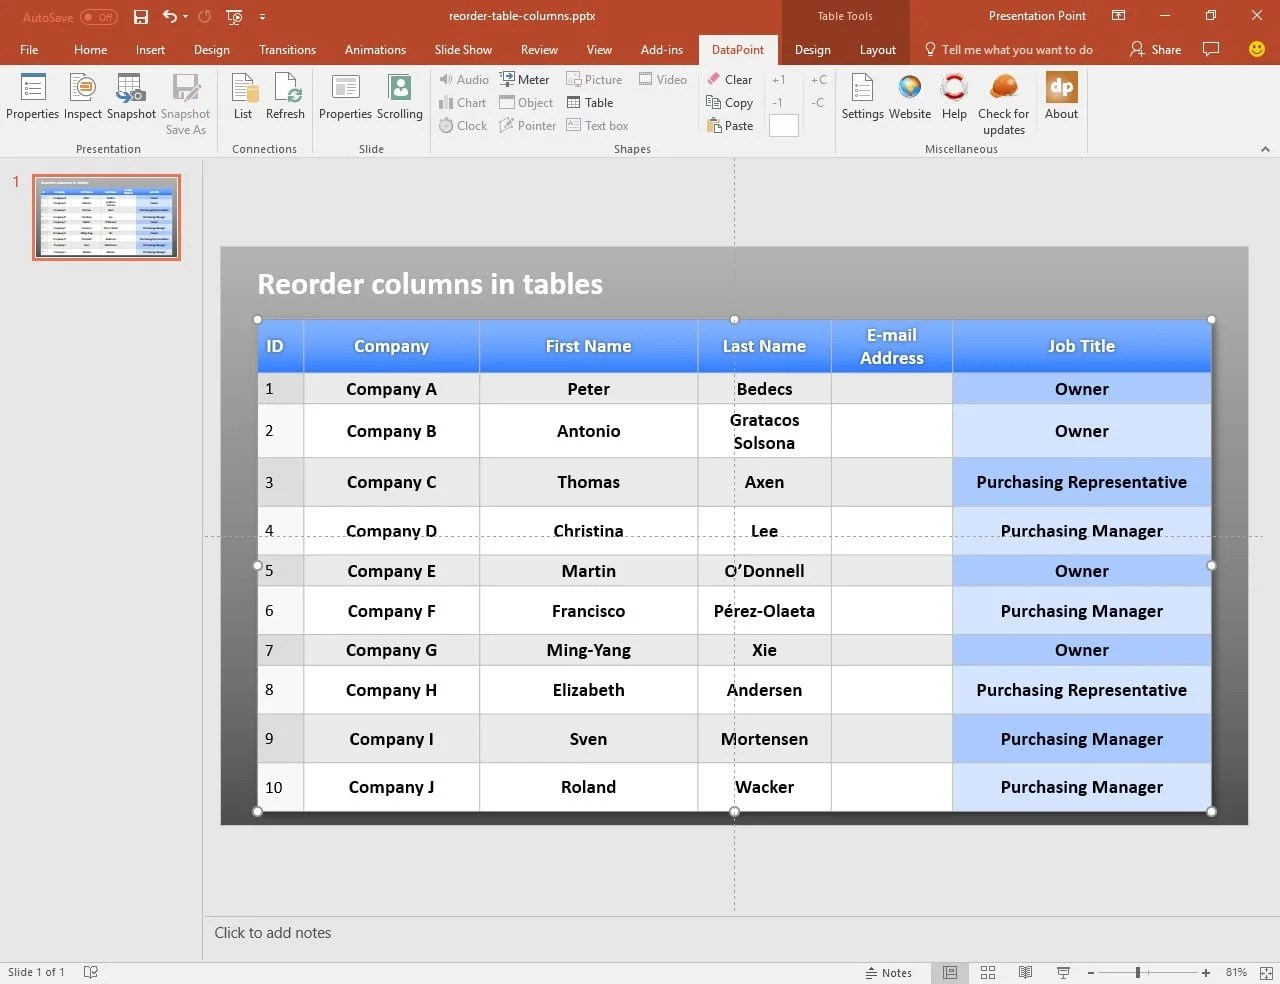Open DataPoint presentation Properties
The width and height of the screenshot is (1280, 984).
[x=32, y=97]
